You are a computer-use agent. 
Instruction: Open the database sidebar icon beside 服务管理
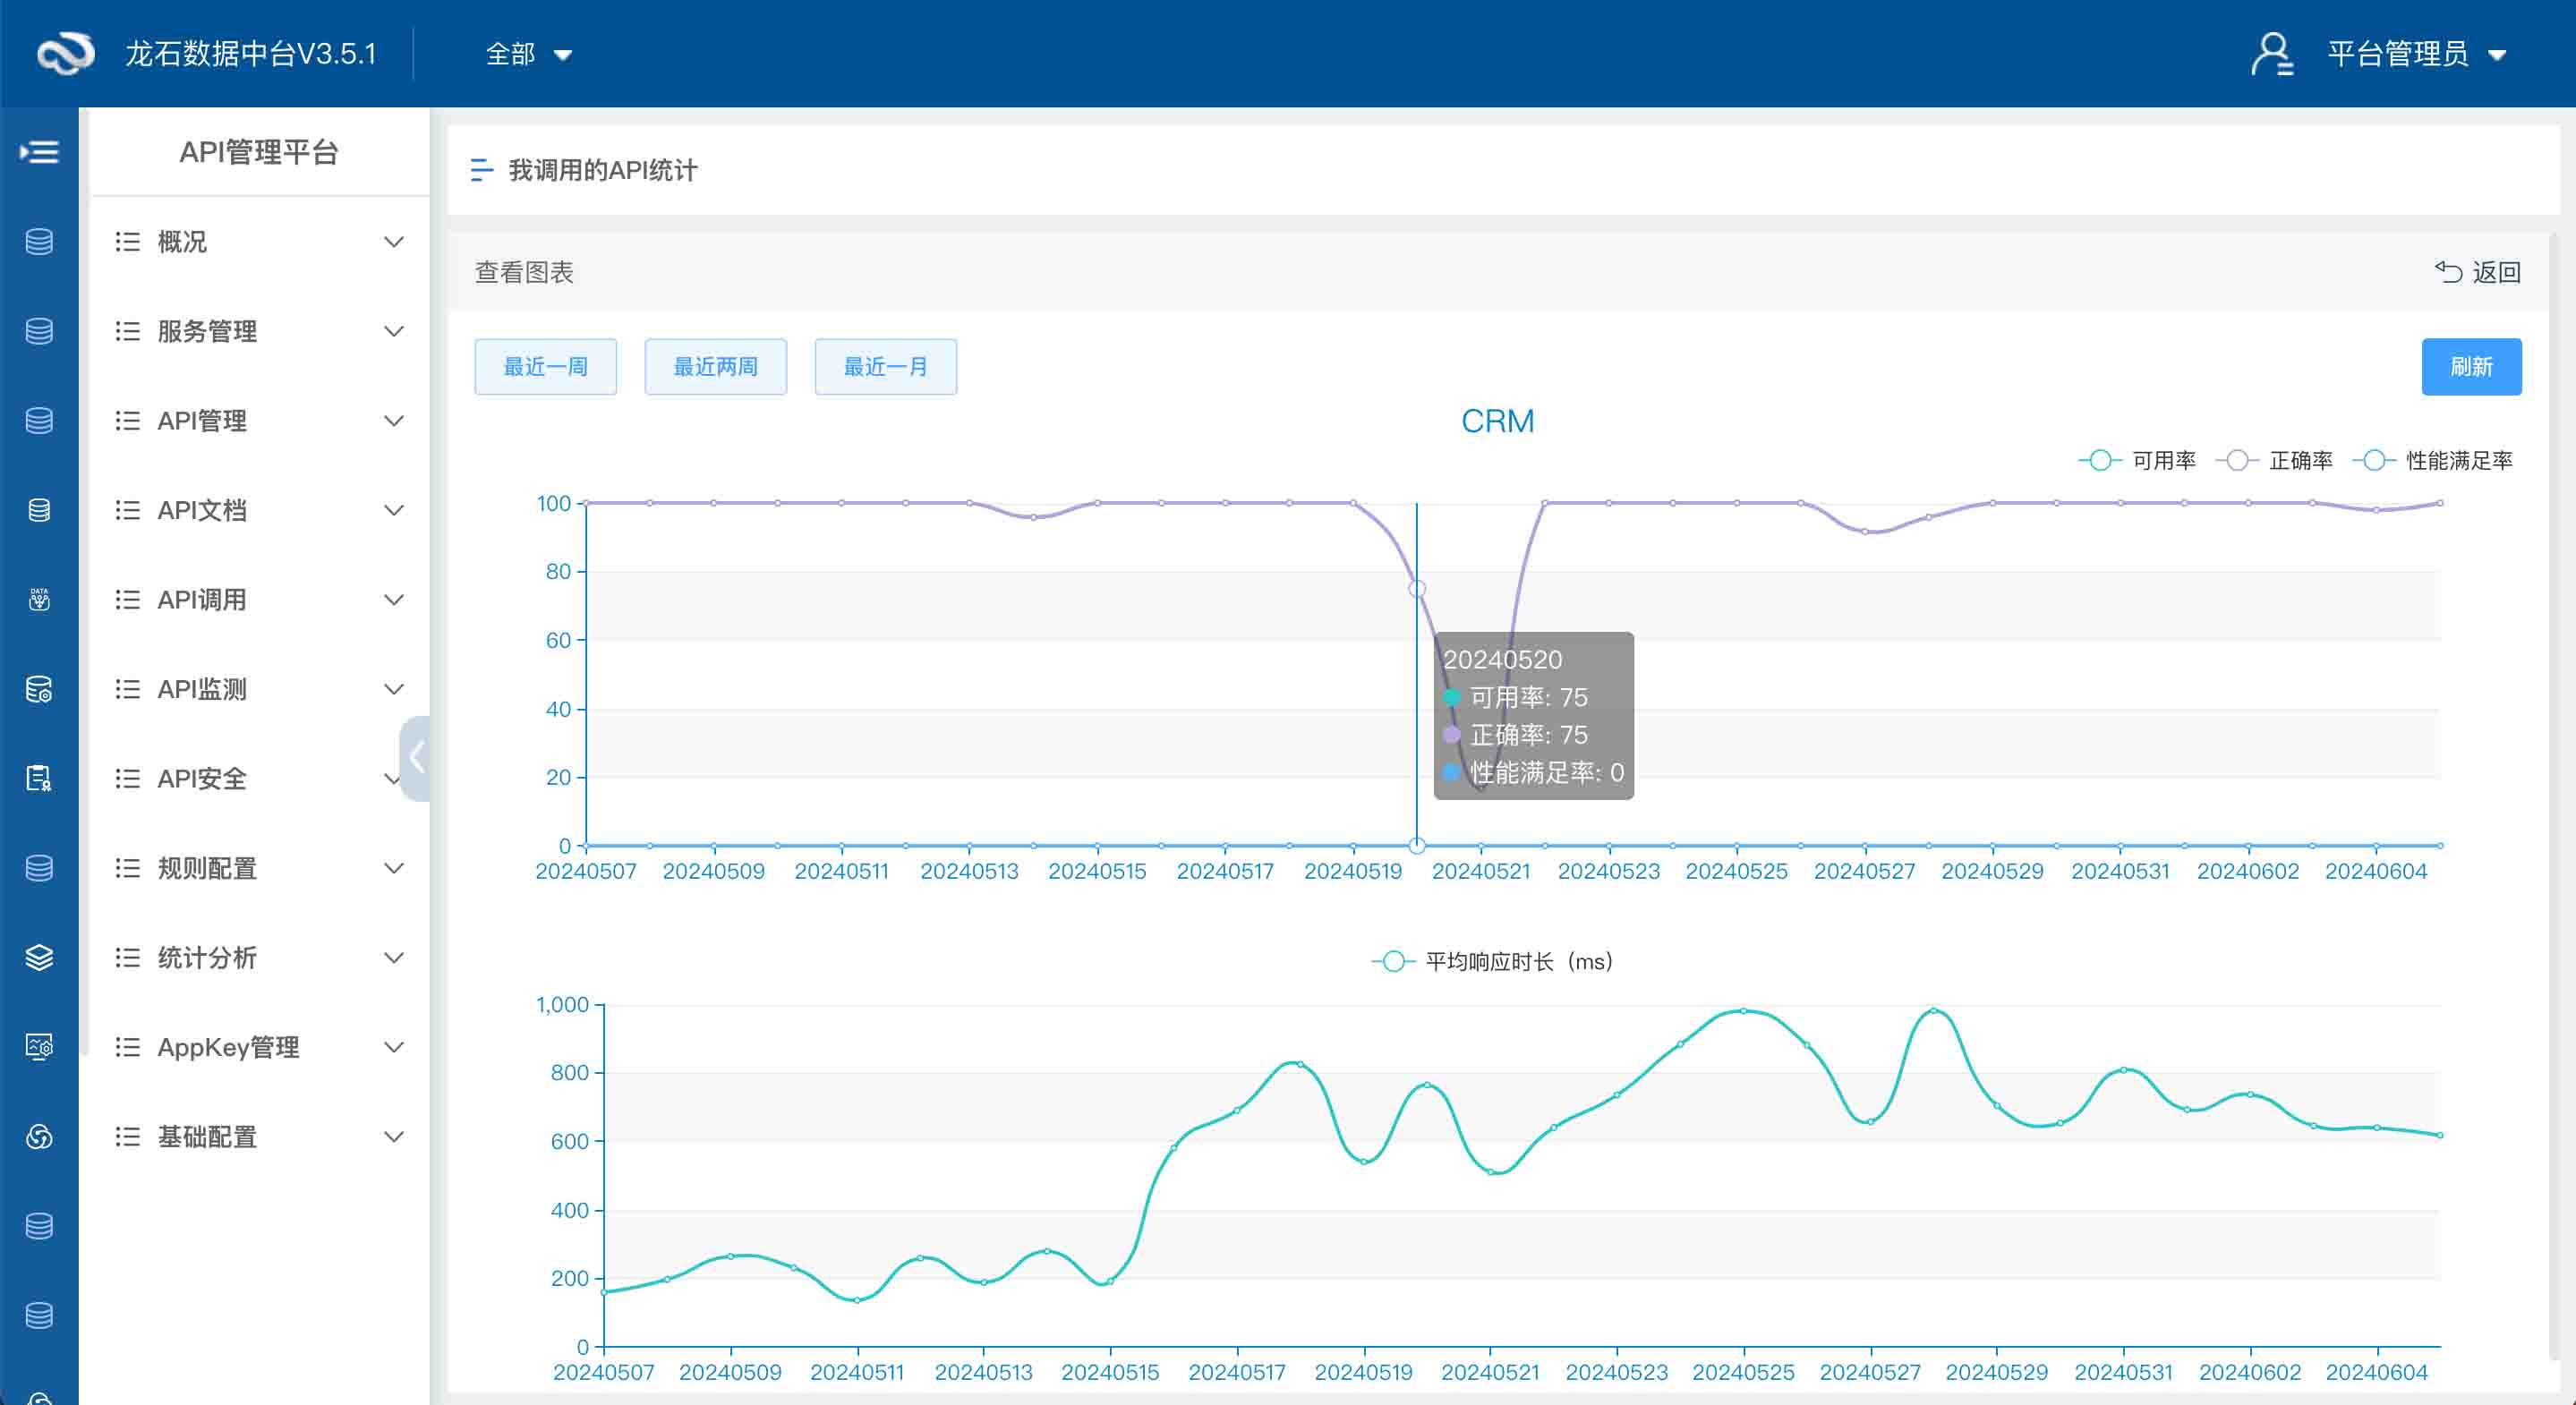pos(39,331)
